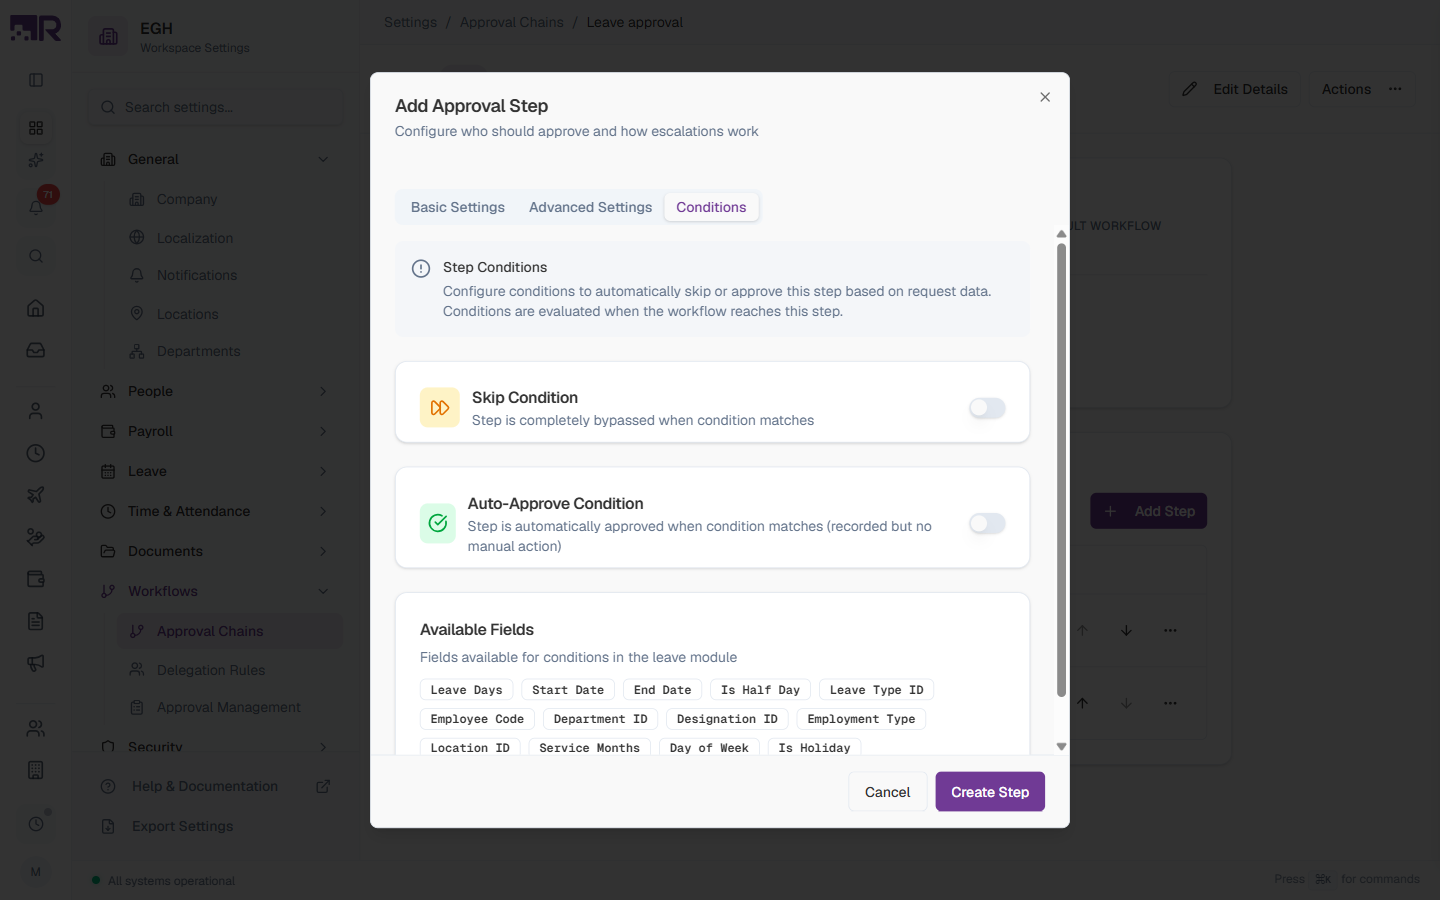
Task: Click the Employee Code field chip
Action: click(477, 719)
